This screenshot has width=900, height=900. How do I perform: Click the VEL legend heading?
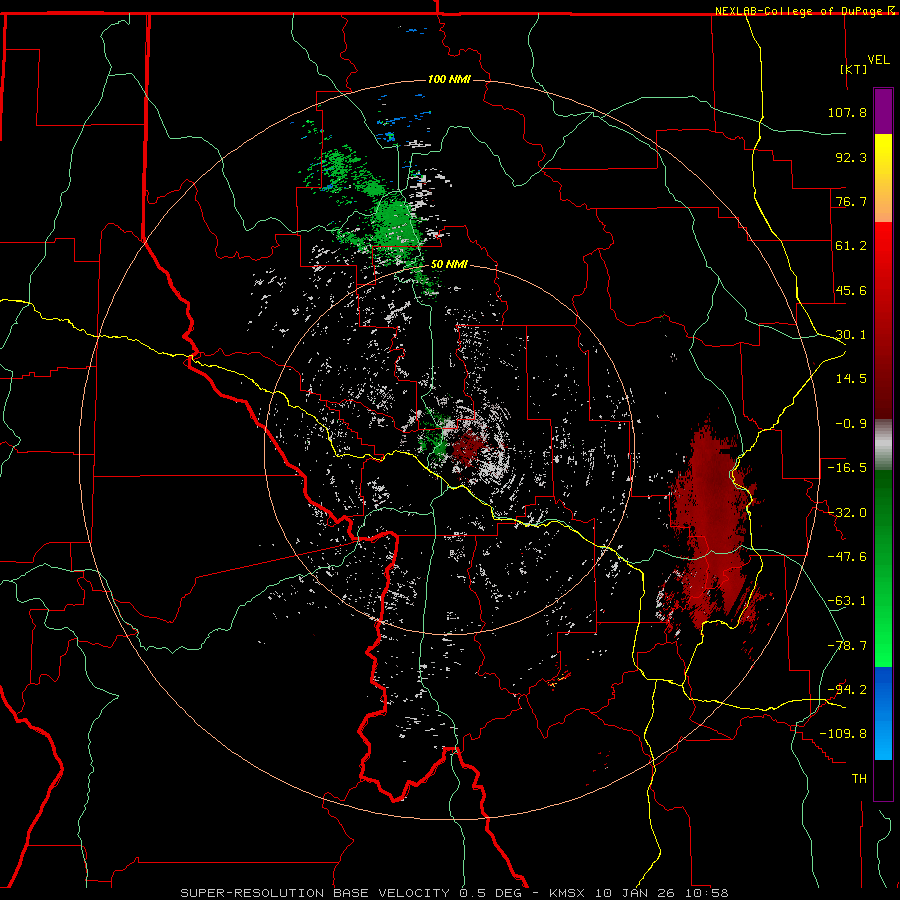tap(878, 60)
